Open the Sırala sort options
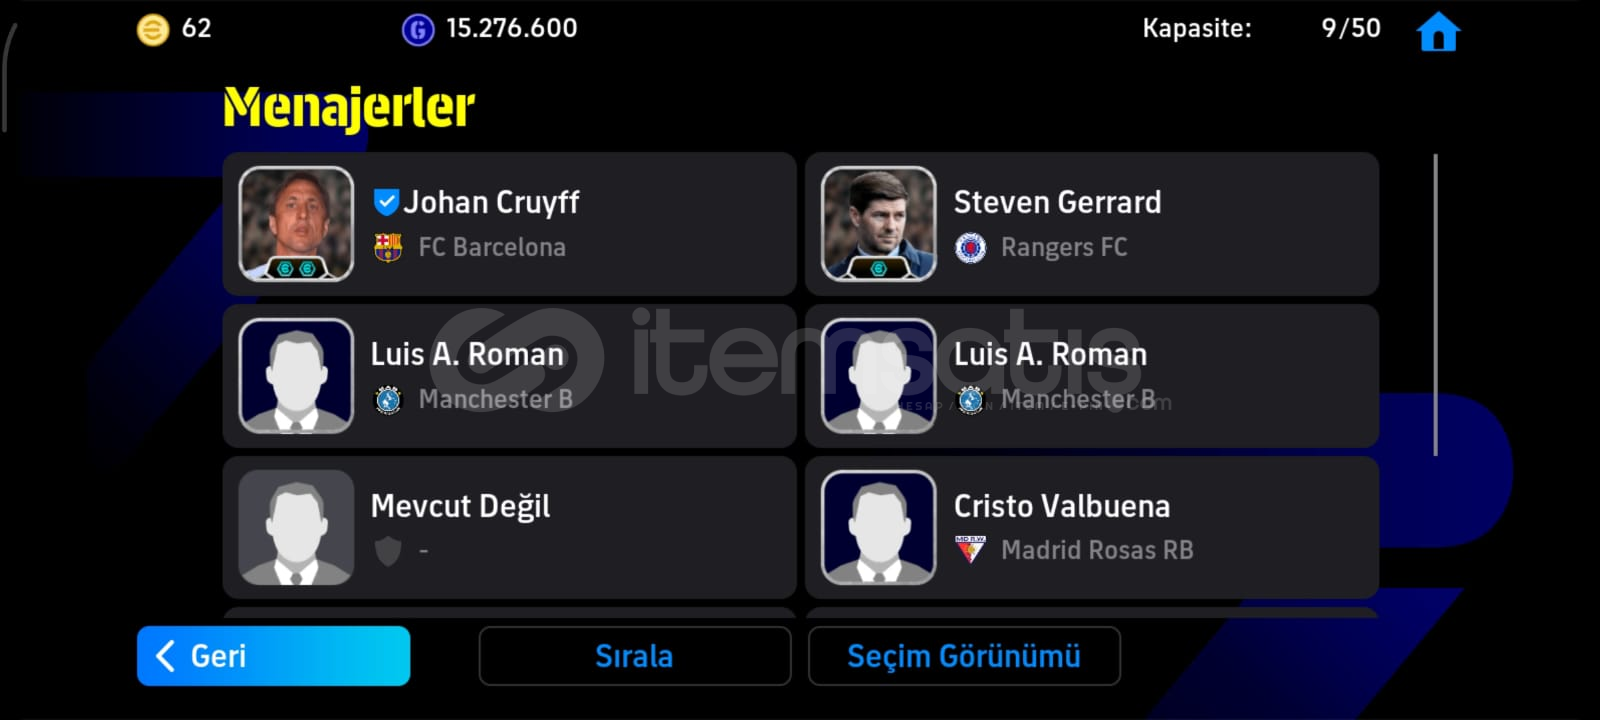The width and height of the screenshot is (1600, 720). (635, 656)
